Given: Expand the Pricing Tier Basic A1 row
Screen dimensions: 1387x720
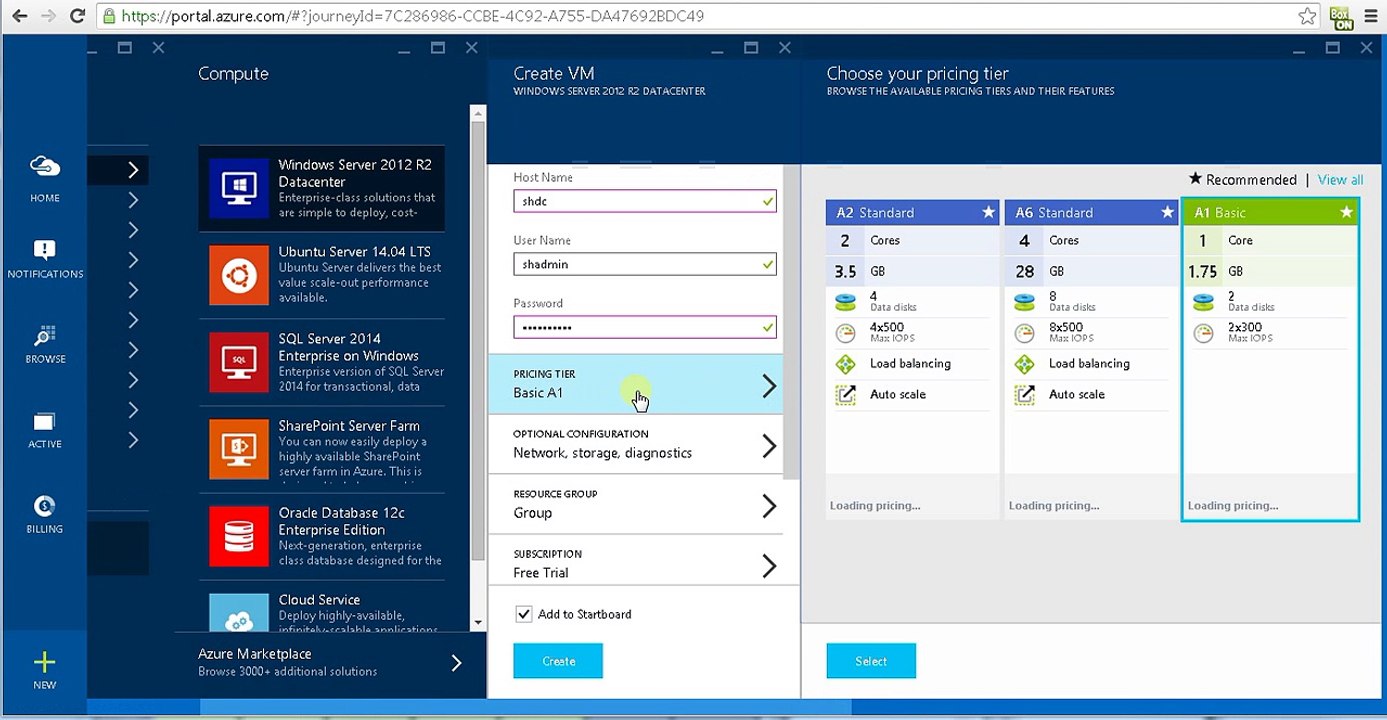Looking at the screenshot, I should (x=643, y=385).
